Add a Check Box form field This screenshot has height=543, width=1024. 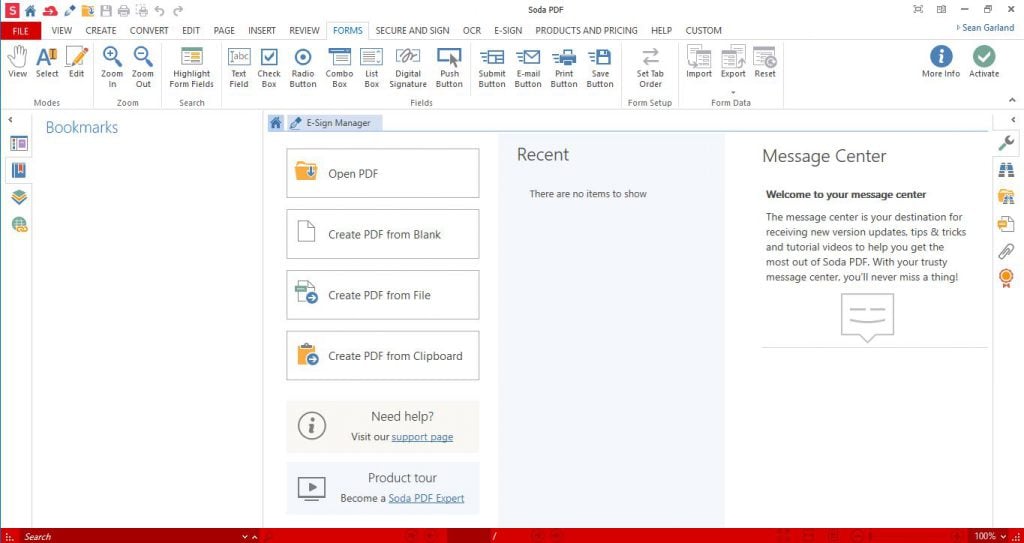point(269,67)
